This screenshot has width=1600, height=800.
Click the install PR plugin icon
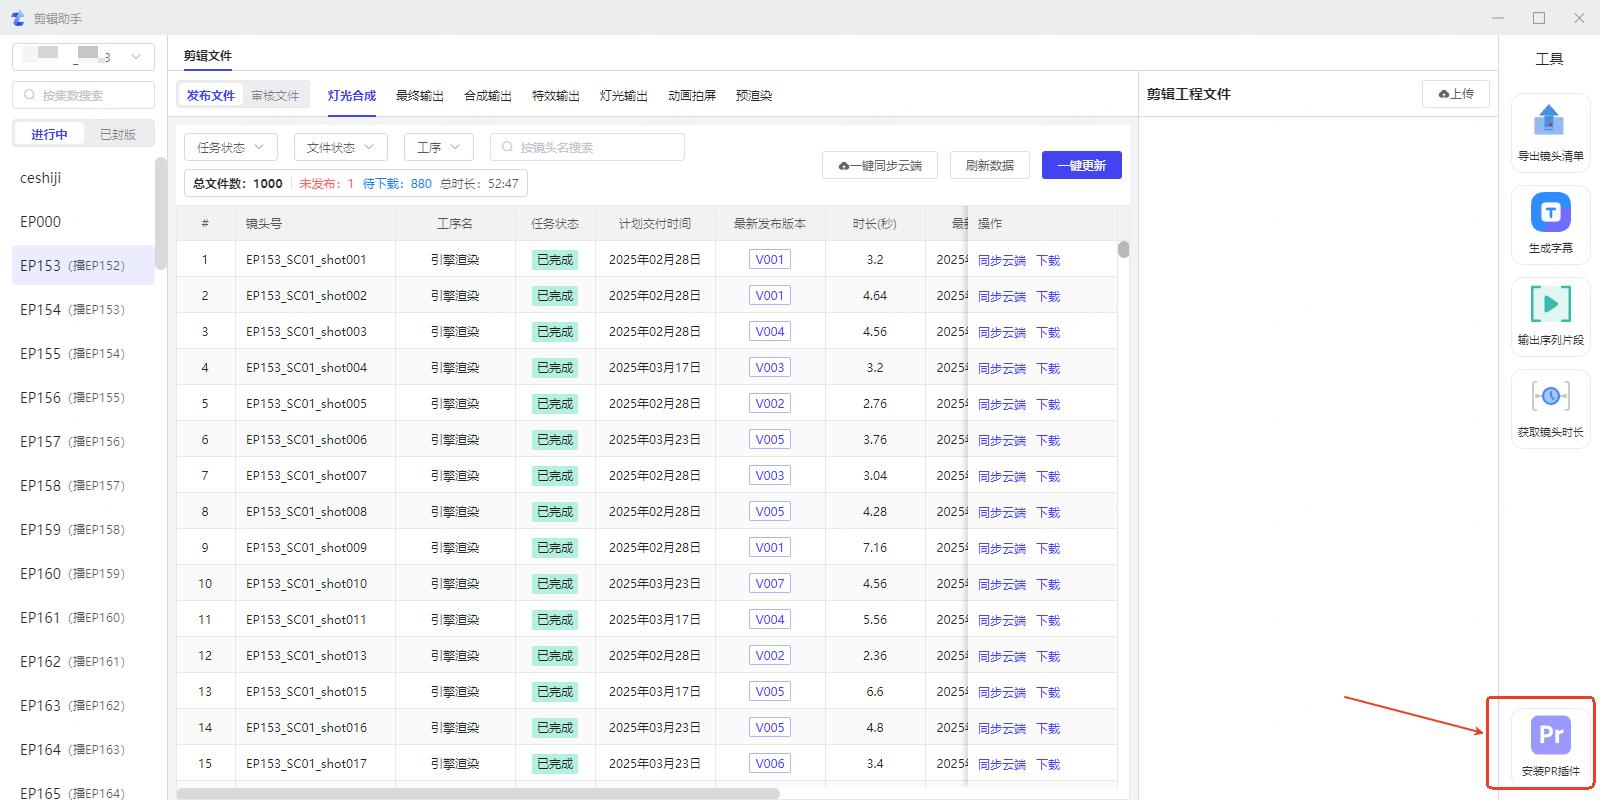click(1550, 736)
